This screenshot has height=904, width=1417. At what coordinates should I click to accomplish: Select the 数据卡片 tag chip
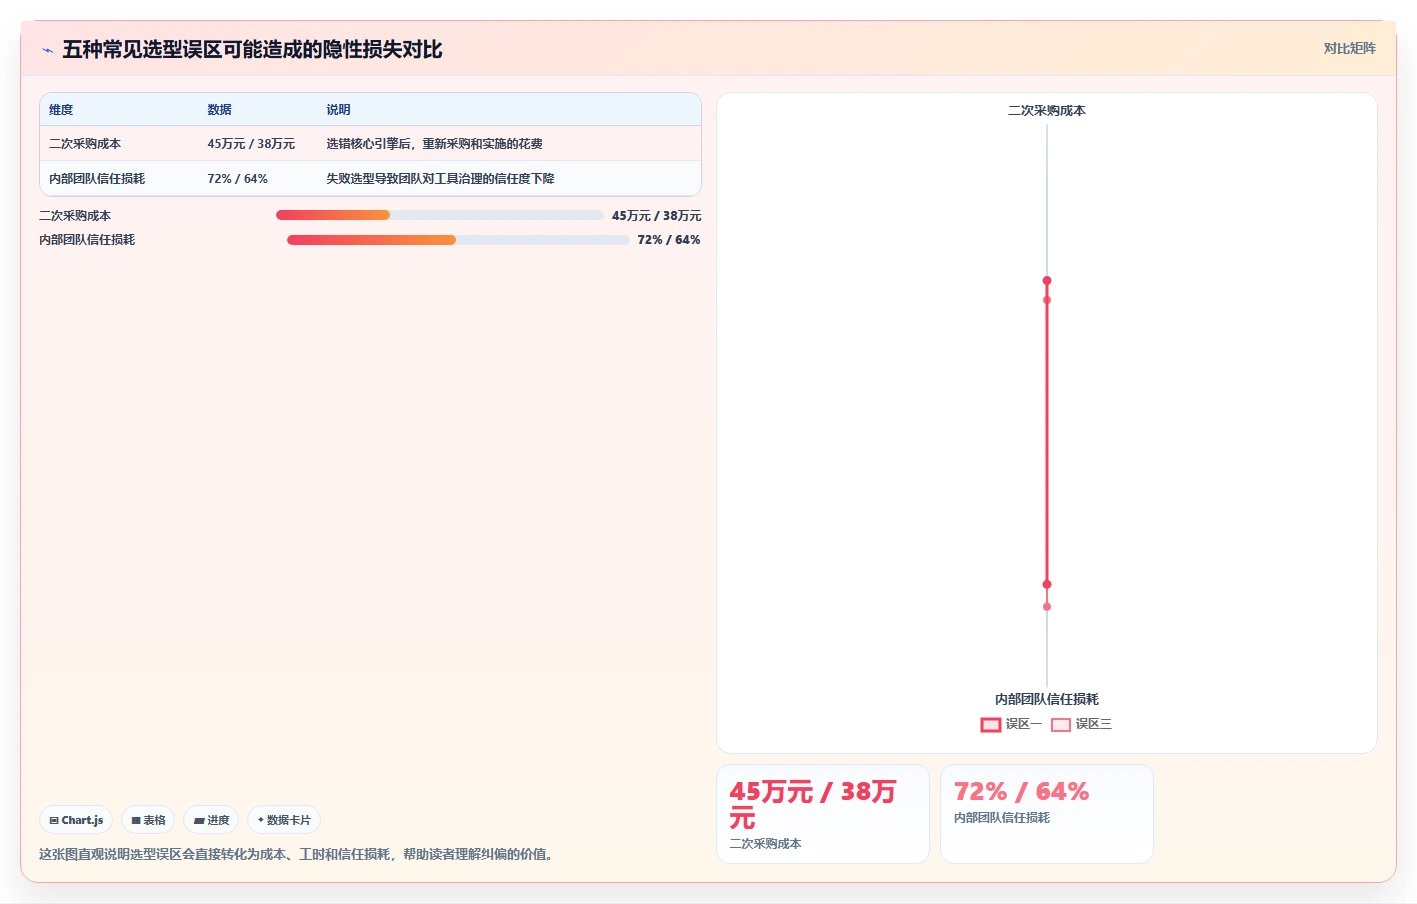click(x=284, y=820)
